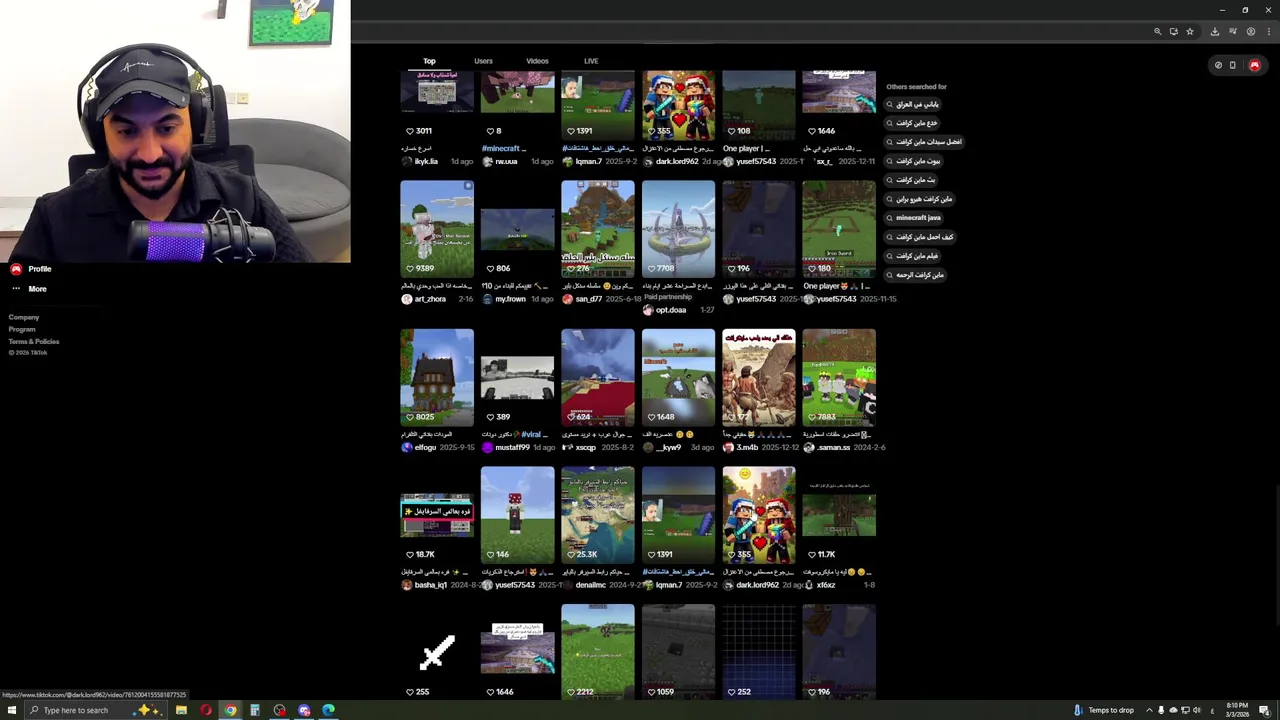
Task: Open Chrome downloads icon
Action: click(1215, 31)
